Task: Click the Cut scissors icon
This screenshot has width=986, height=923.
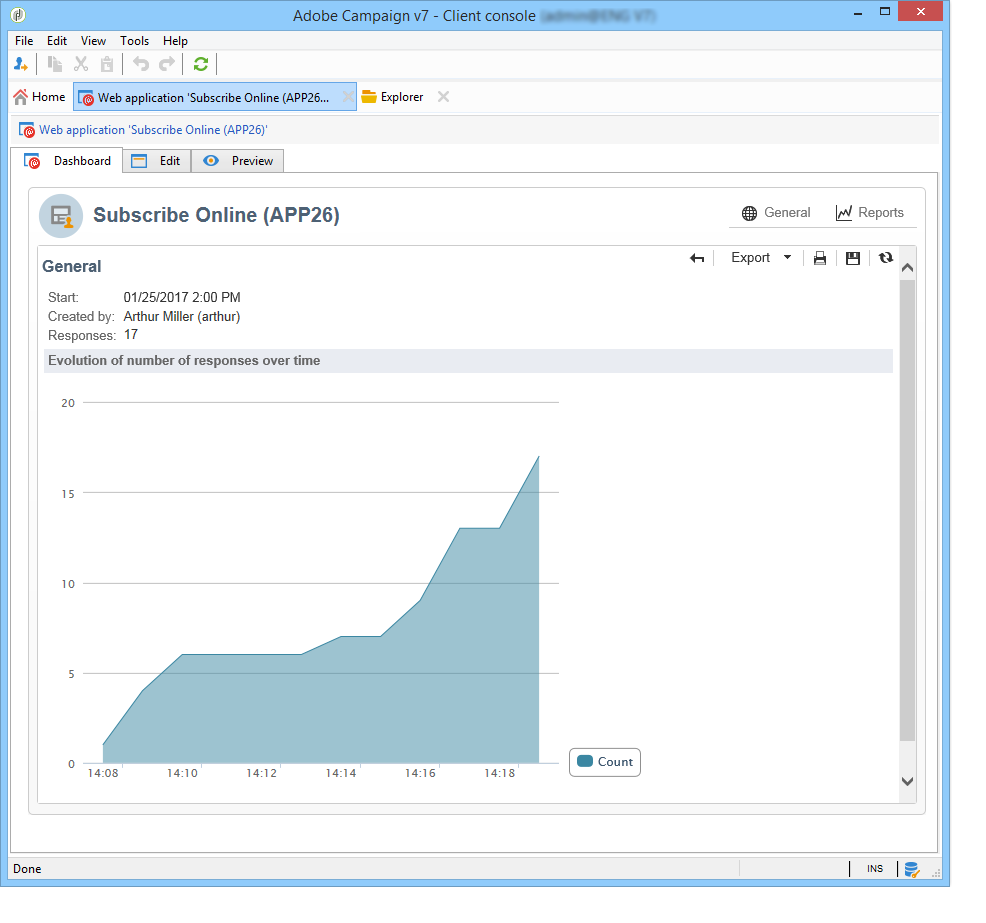Action: click(80, 64)
